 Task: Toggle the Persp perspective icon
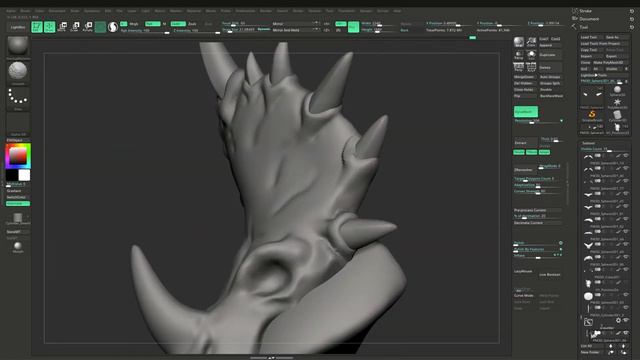pyautogui.click(x=519, y=67)
